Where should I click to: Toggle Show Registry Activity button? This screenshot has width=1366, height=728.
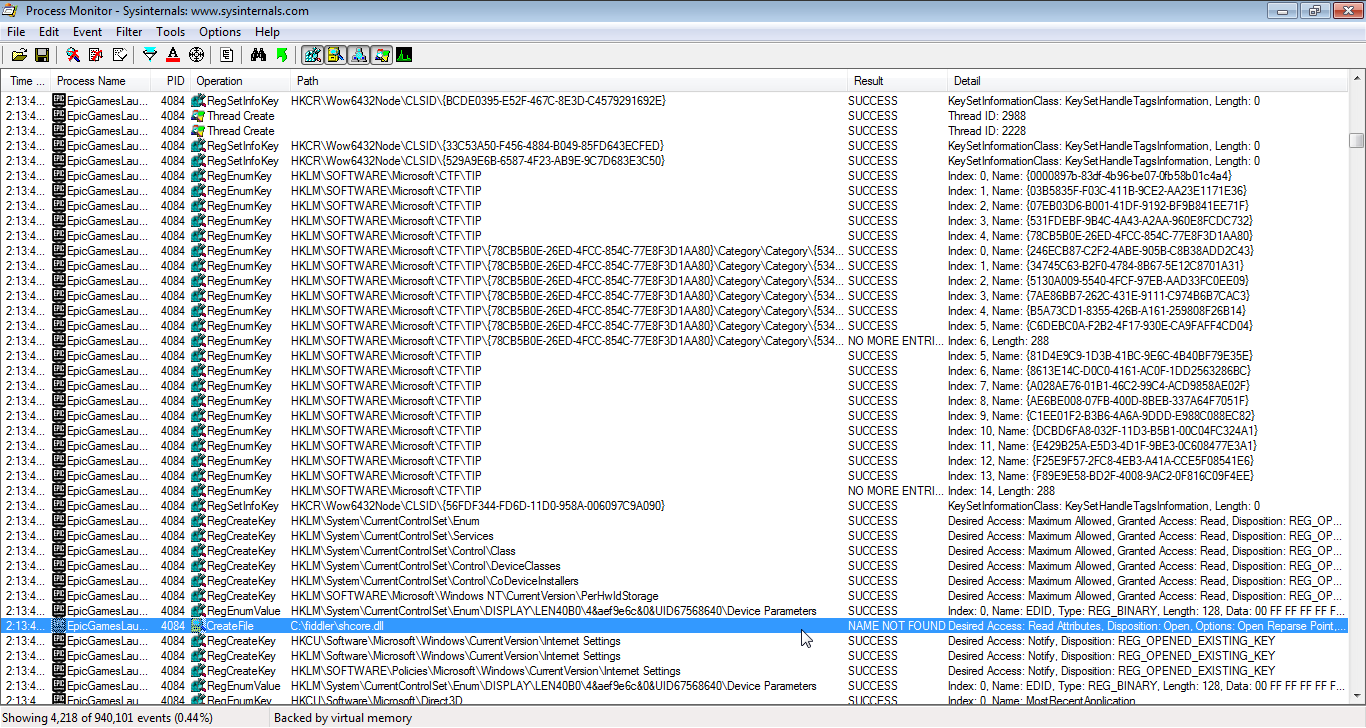tap(312, 54)
